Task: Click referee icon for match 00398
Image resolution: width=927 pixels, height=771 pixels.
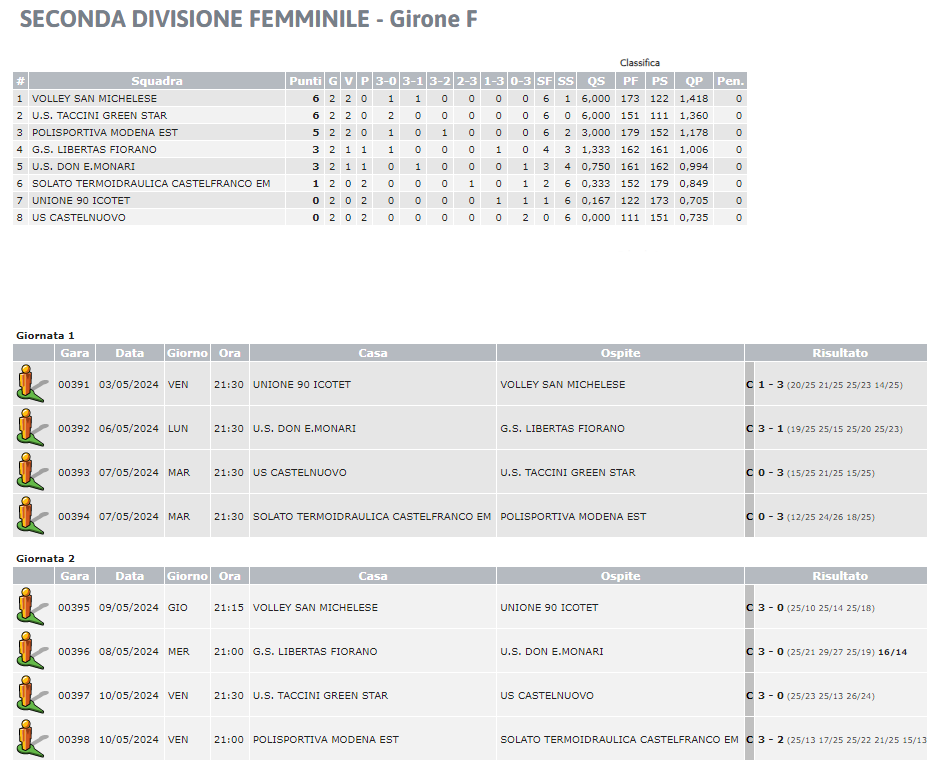Action: tap(32, 738)
